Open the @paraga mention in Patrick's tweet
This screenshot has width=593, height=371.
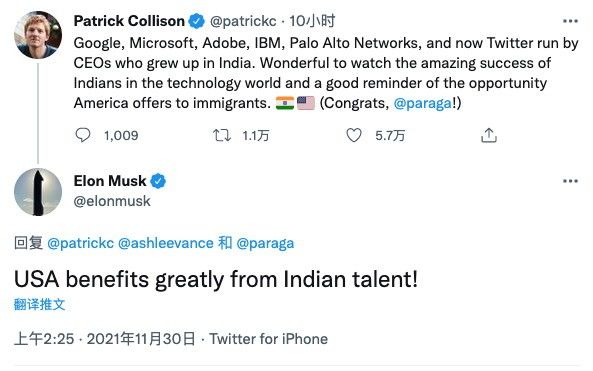tap(422, 103)
